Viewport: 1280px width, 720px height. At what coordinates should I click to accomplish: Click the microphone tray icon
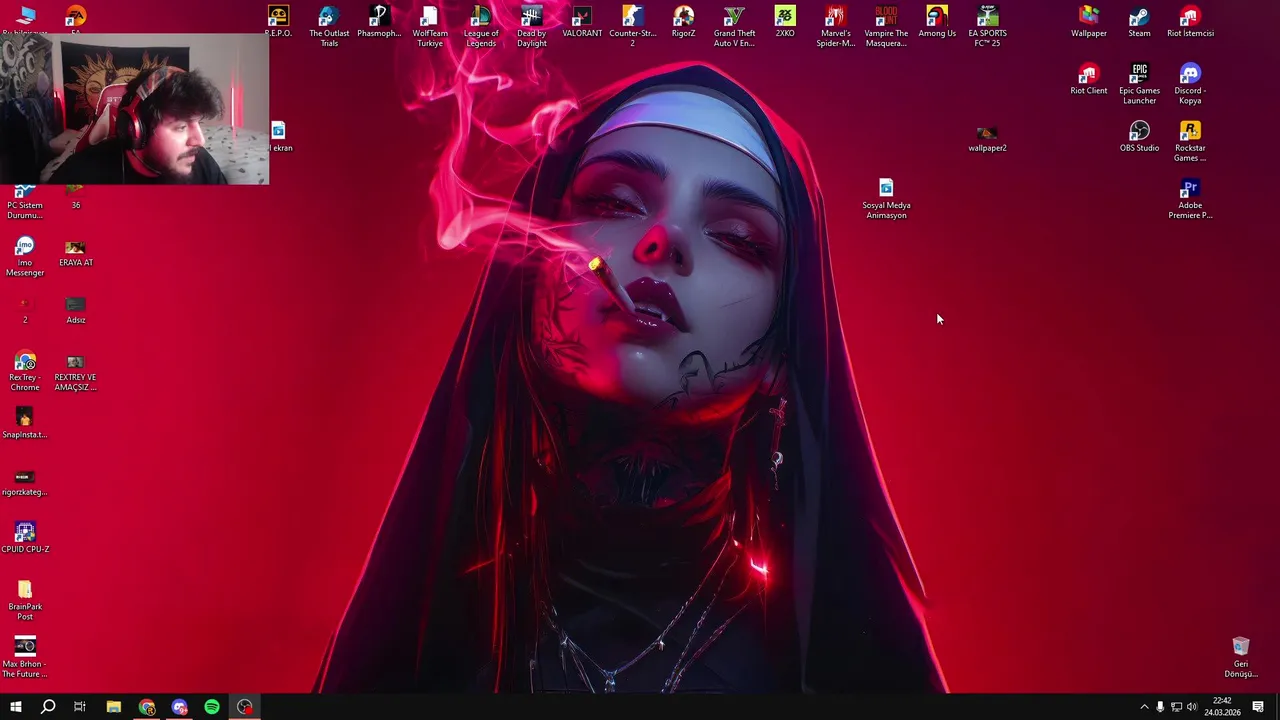pyautogui.click(x=1160, y=707)
